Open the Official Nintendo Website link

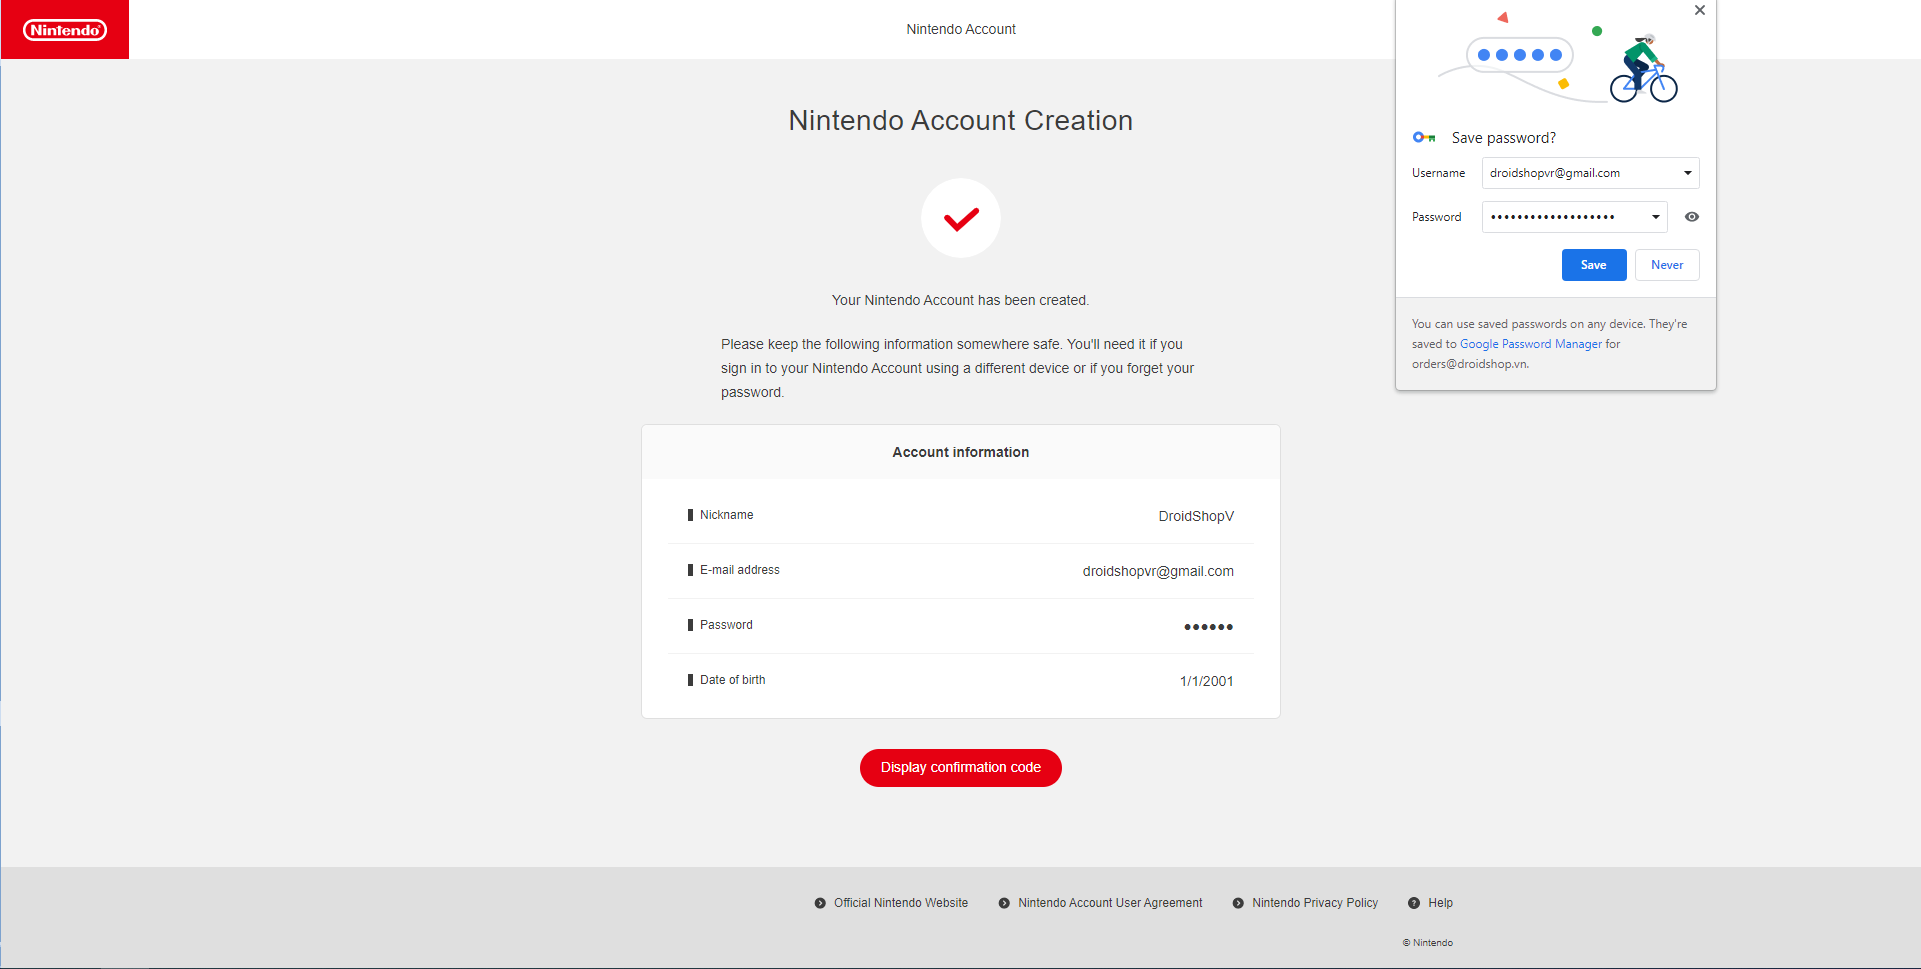(x=901, y=903)
